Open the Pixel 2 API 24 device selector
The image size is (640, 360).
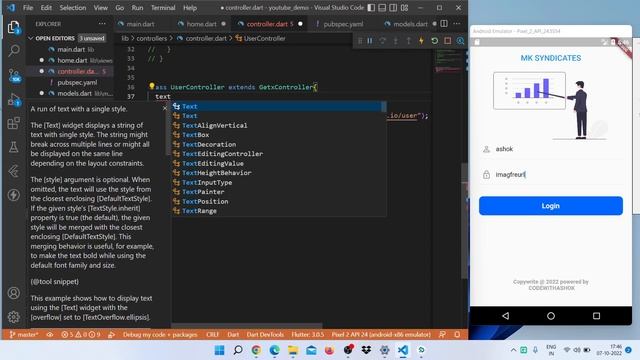tap(381, 334)
